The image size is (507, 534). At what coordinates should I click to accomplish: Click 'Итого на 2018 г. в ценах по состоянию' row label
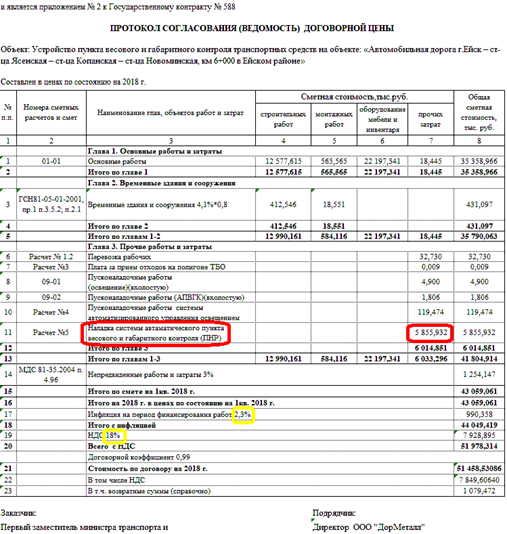181,403
